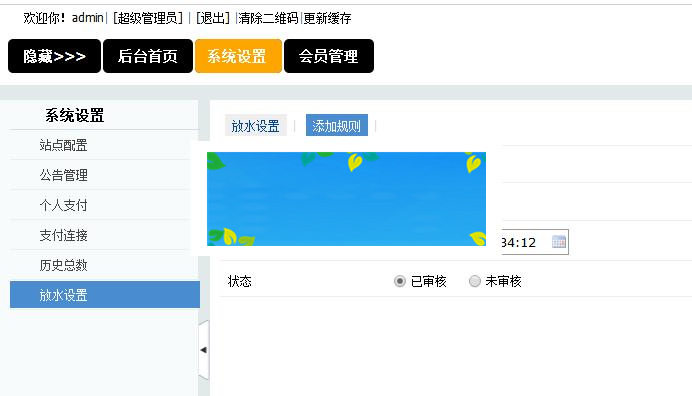Screen dimensions: 692x396
Task: Collapse the sidebar with the arrow handle
Action: [203, 350]
